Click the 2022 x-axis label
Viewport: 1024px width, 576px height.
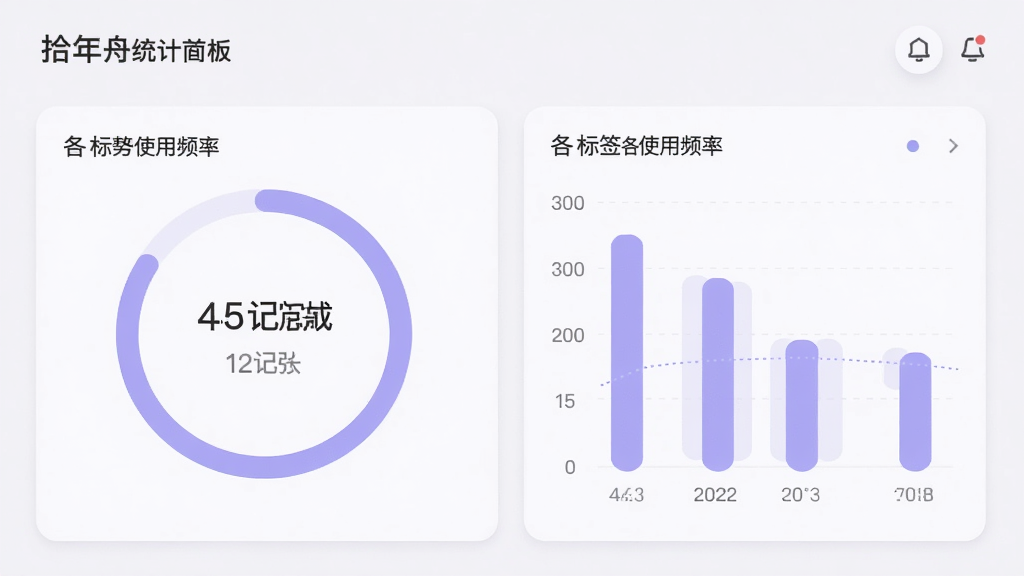click(715, 494)
